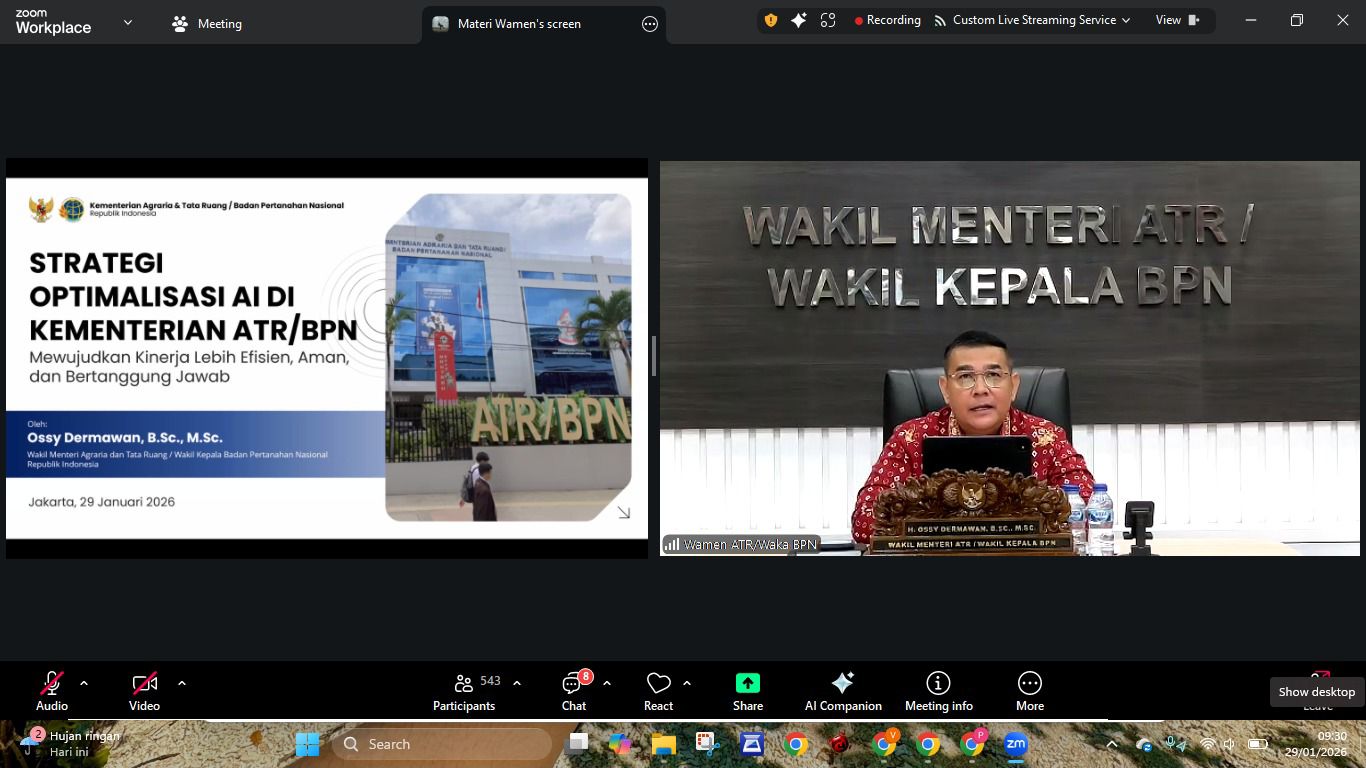Select the Materi Wamen's screen tab
This screenshot has width=1366, height=768.
[519, 23]
